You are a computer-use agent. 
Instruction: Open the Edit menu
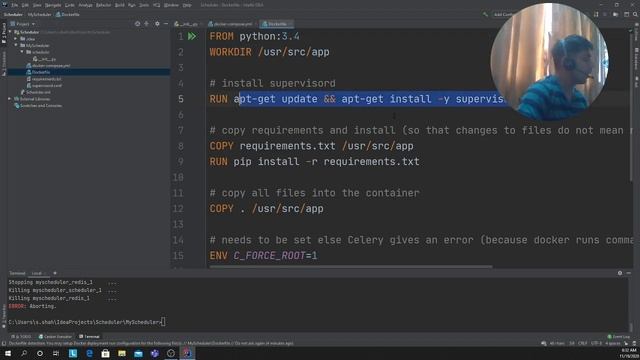[25, 5]
